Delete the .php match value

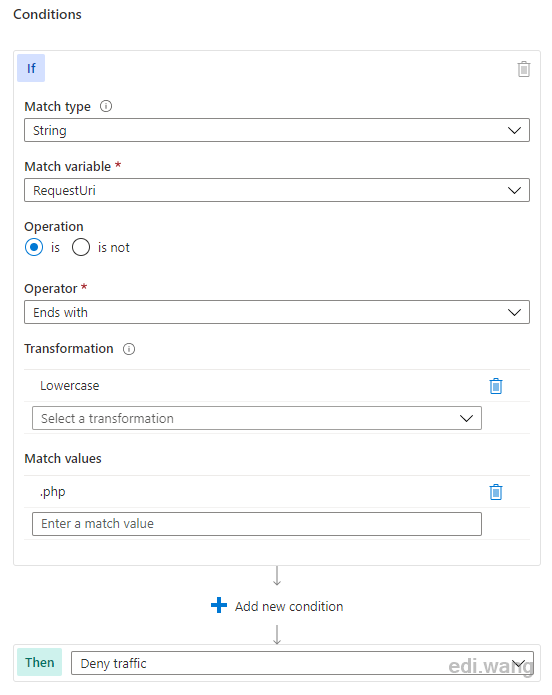tap(496, 492)
